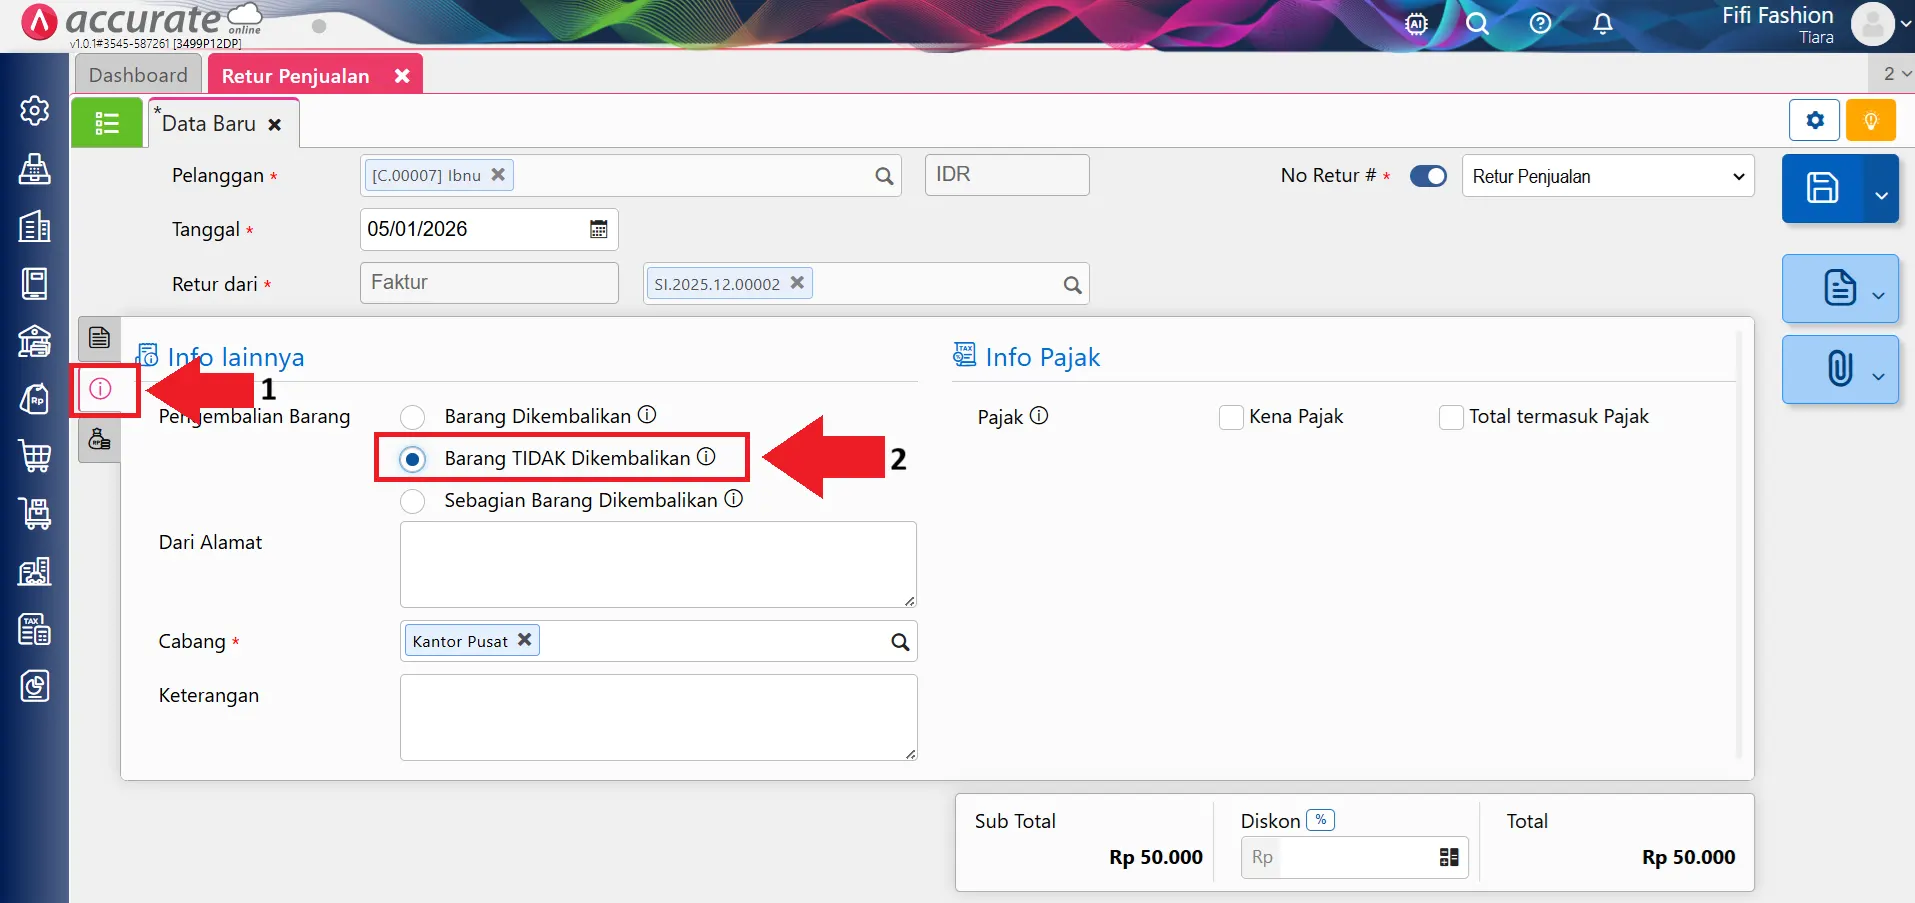Screen dimensions: 1915x903
Task: Select the Data Baru tab
Action: (209, 124)
